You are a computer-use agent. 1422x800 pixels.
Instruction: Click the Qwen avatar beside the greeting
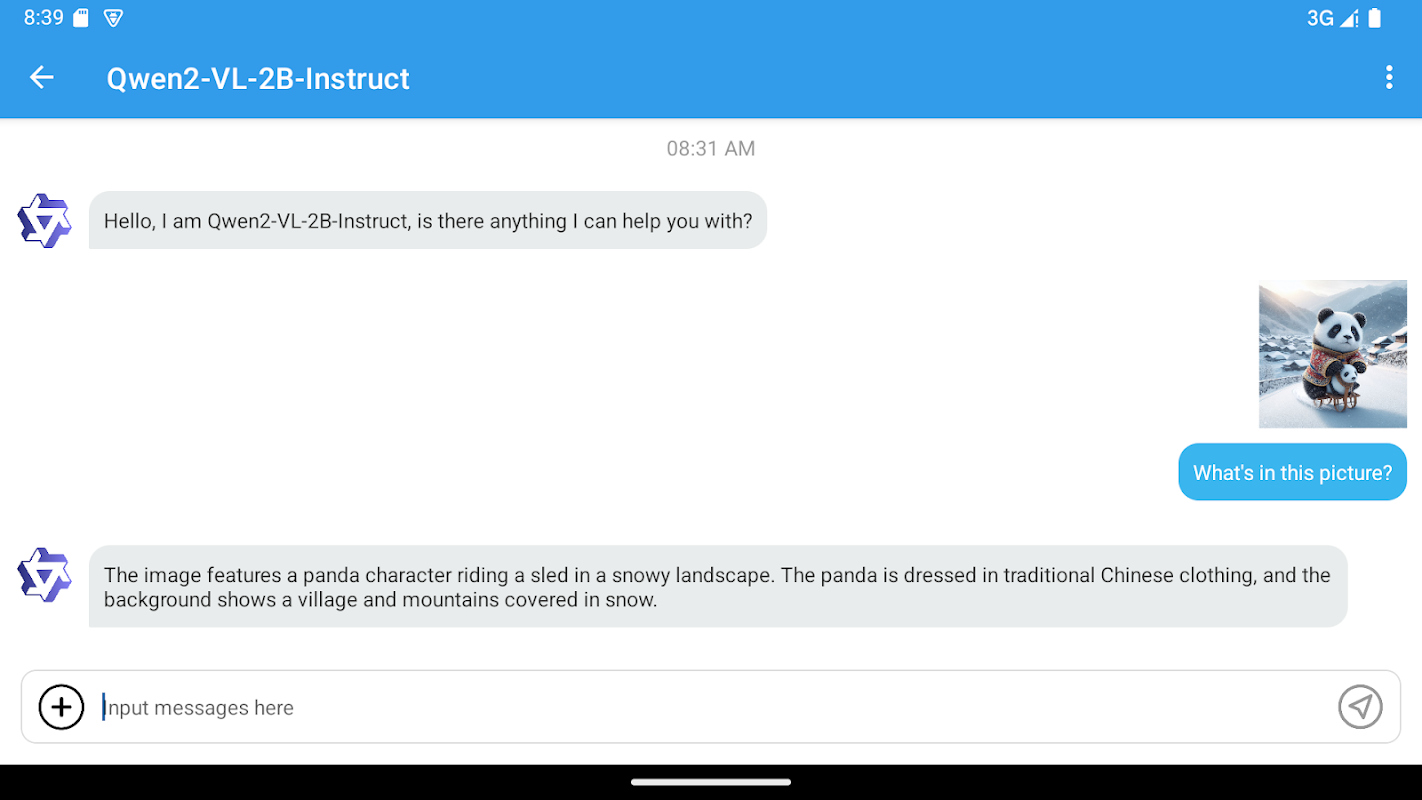[45, 220]
